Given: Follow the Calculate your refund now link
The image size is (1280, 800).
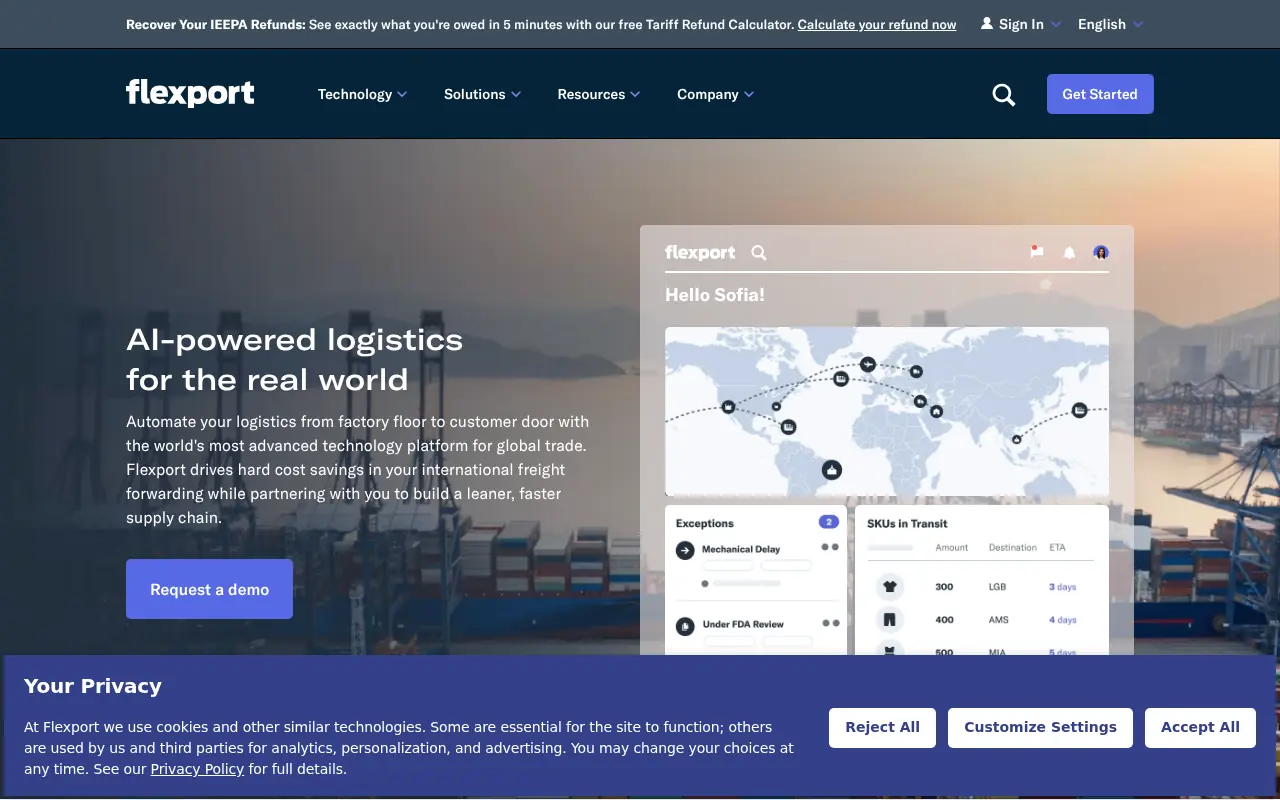Looking at the screenshot, I should pyautogui.click(x=877, y=24).
